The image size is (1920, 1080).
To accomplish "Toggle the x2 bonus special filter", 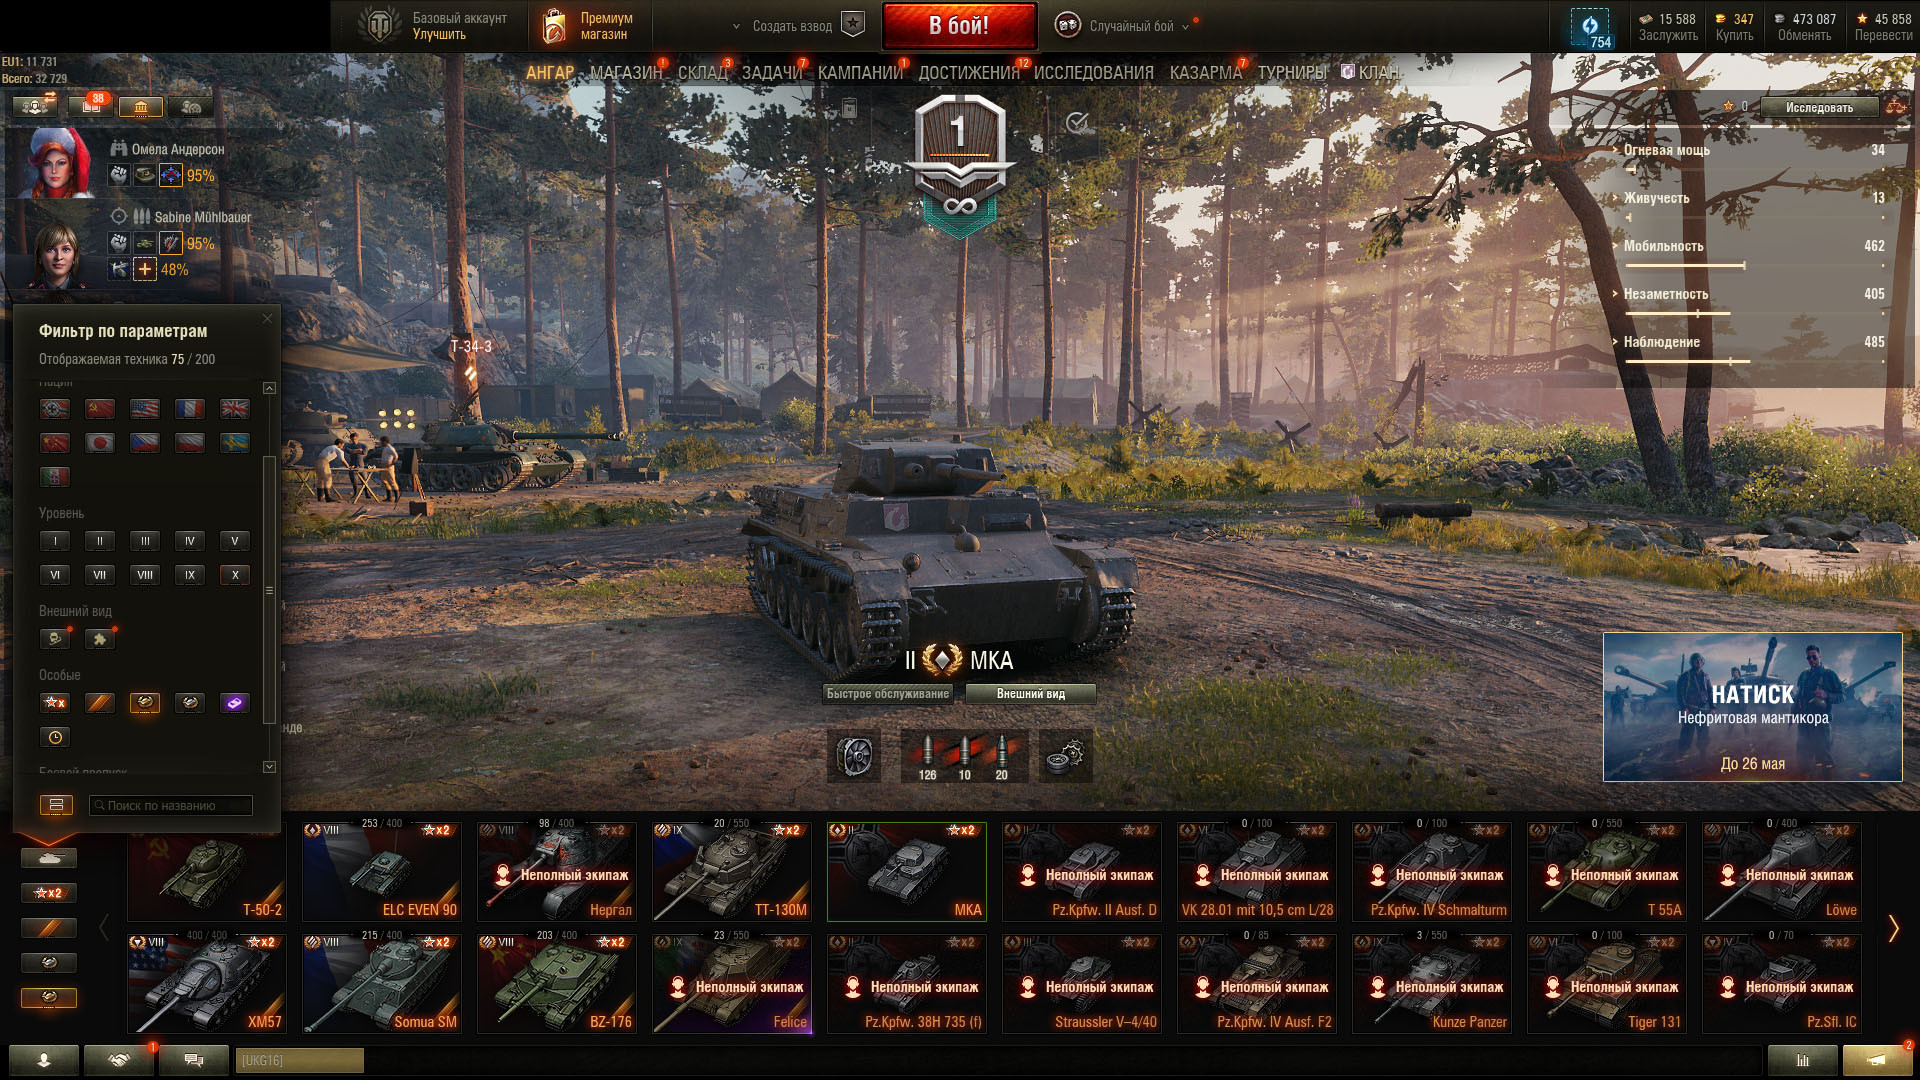I will 55,703.
